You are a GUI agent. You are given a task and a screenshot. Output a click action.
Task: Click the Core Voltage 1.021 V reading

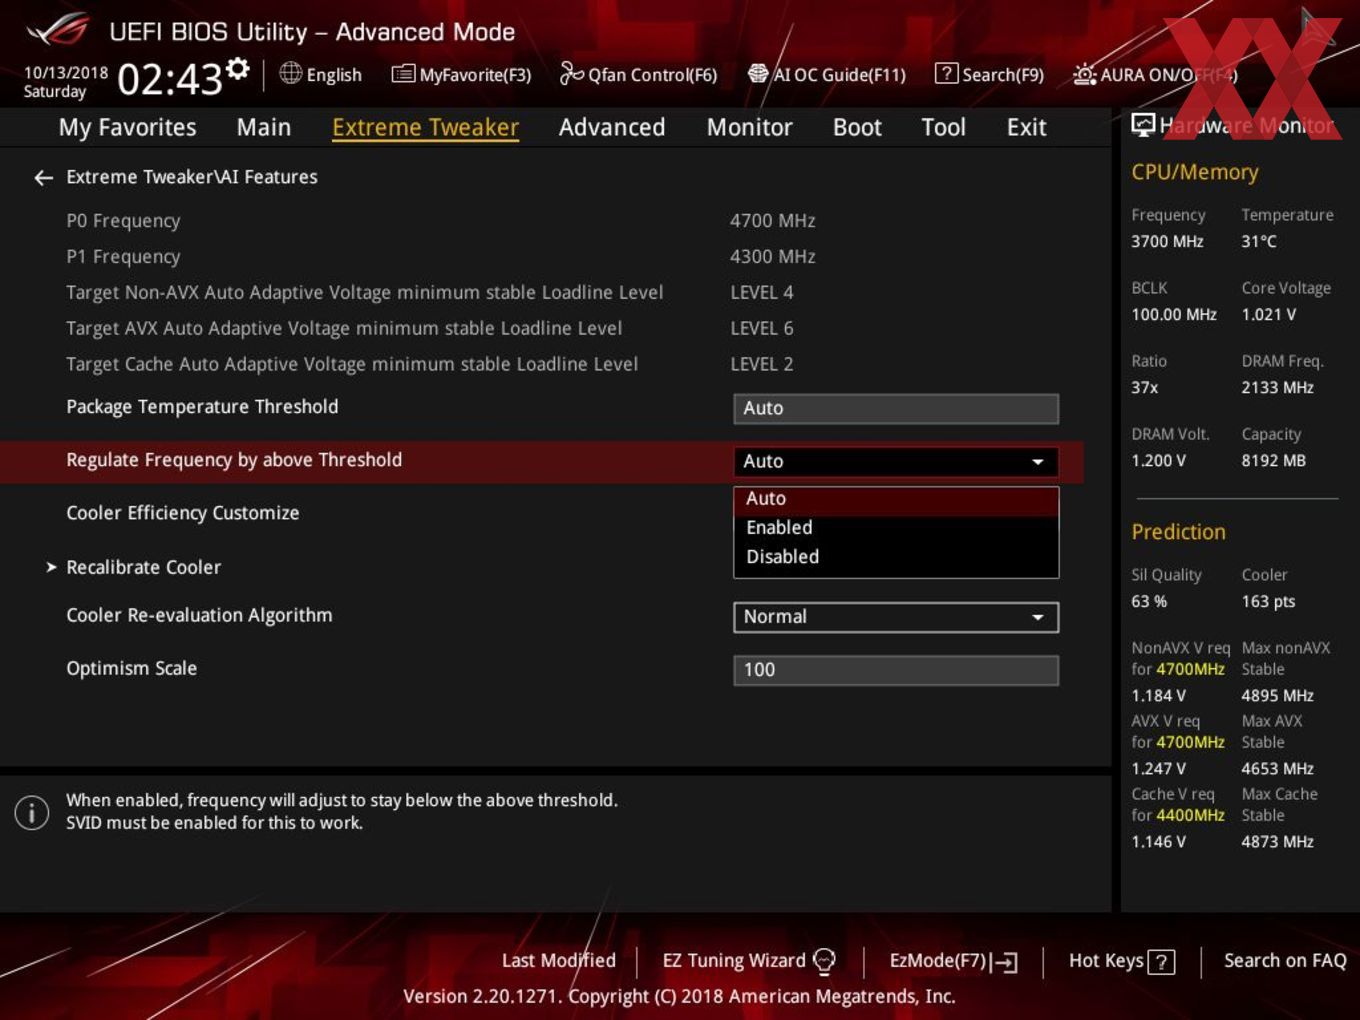pyautogui.click(x=1268, y=315)
